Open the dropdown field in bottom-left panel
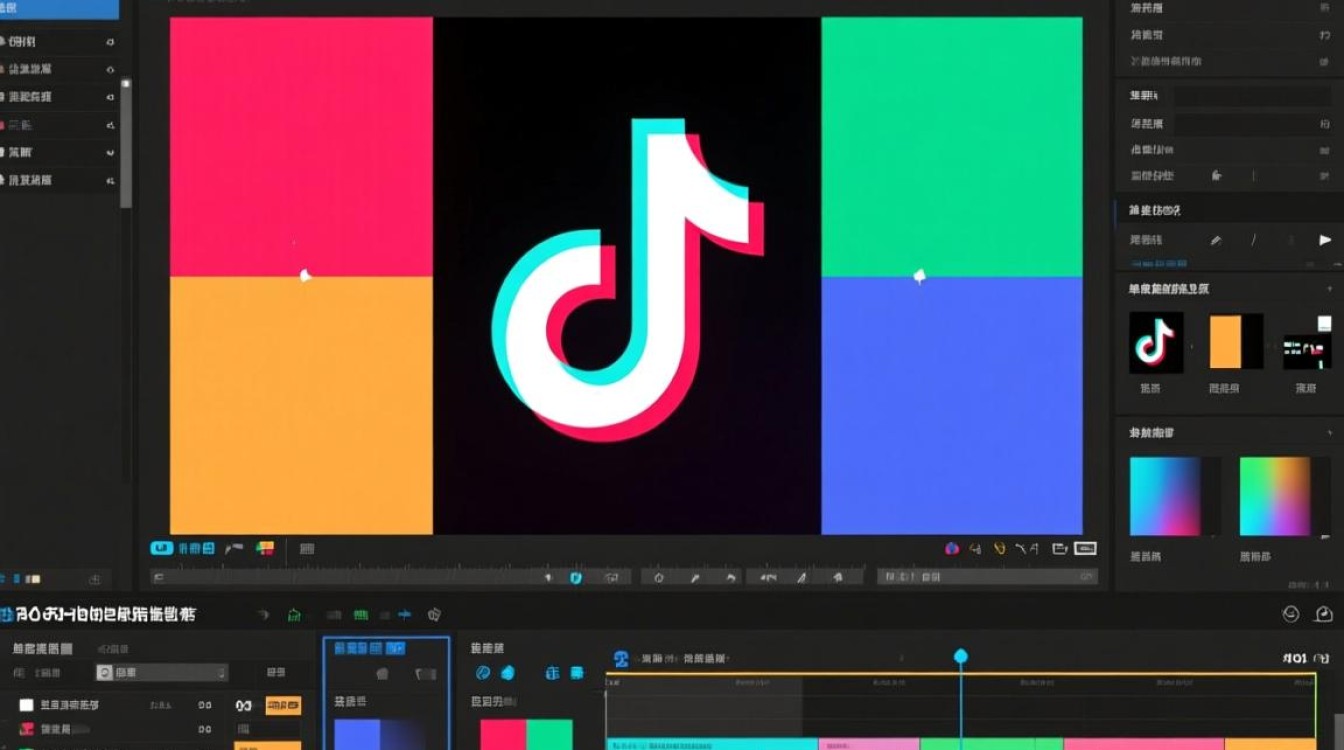Screen dimensions: 1344x750 tap(162, 673)
